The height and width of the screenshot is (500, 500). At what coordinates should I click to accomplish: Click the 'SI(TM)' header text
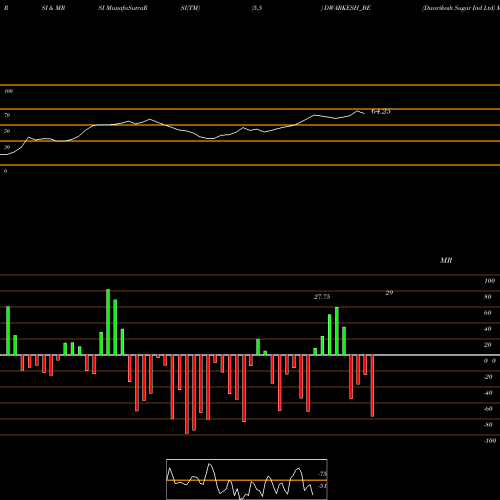coord(190,8)
